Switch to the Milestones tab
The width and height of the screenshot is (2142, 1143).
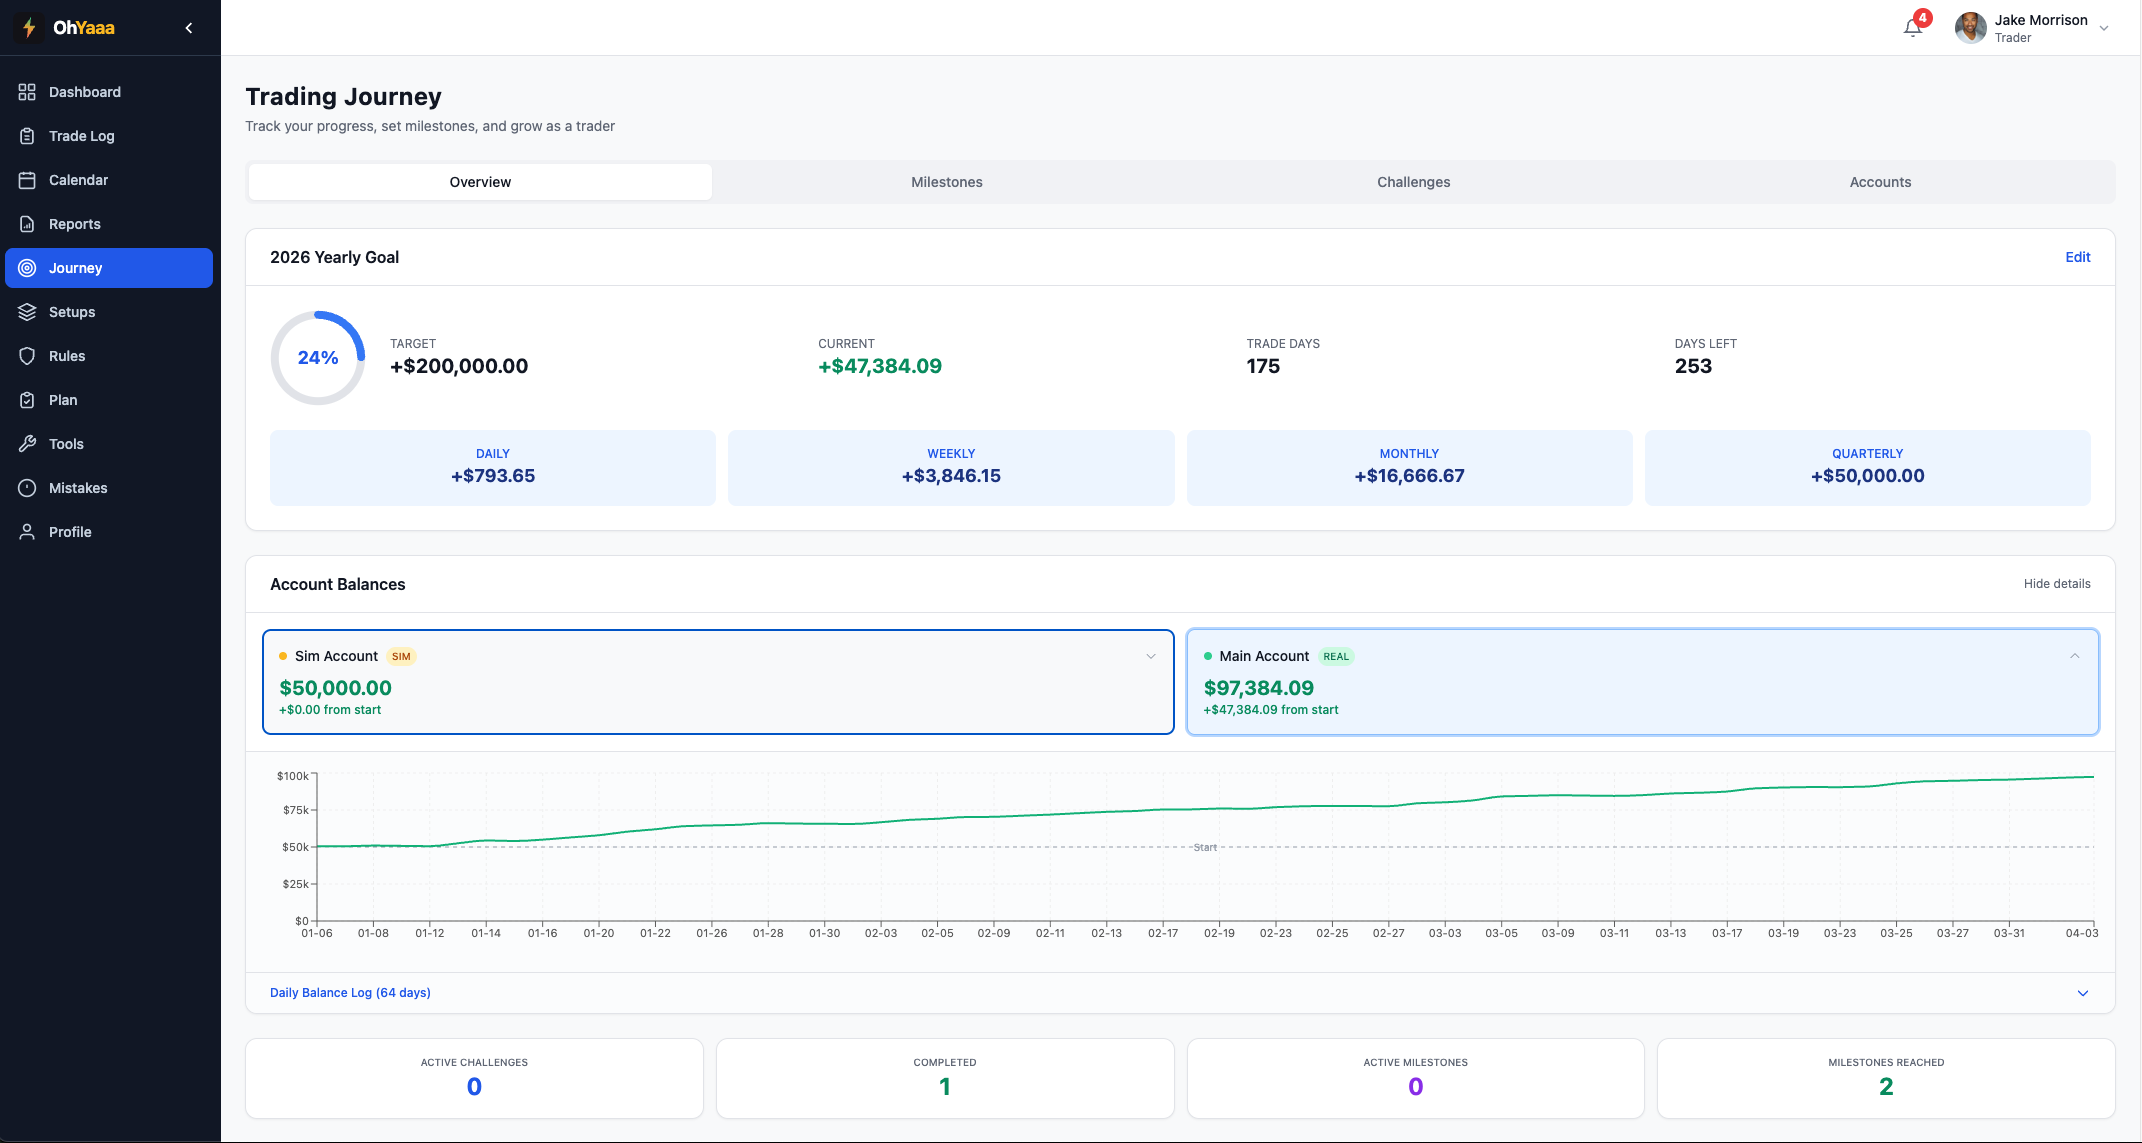tap(946, 181)
